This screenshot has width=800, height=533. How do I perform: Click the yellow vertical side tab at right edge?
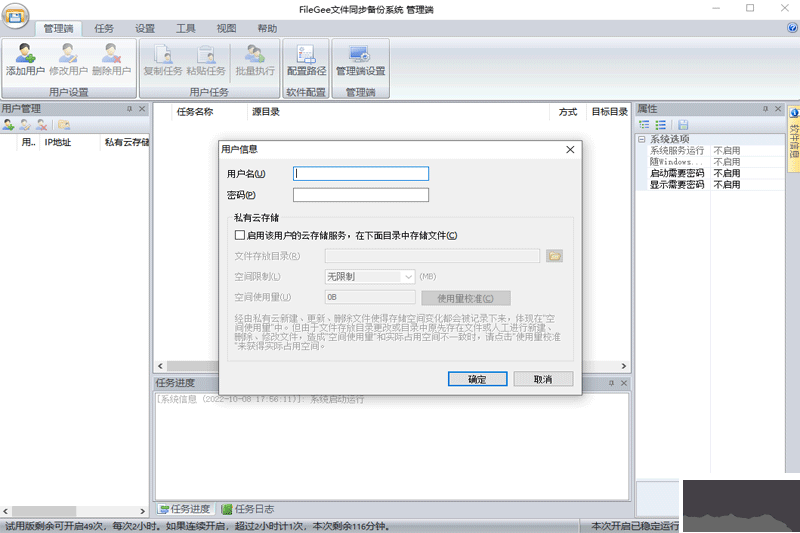[x=794, y=138]
